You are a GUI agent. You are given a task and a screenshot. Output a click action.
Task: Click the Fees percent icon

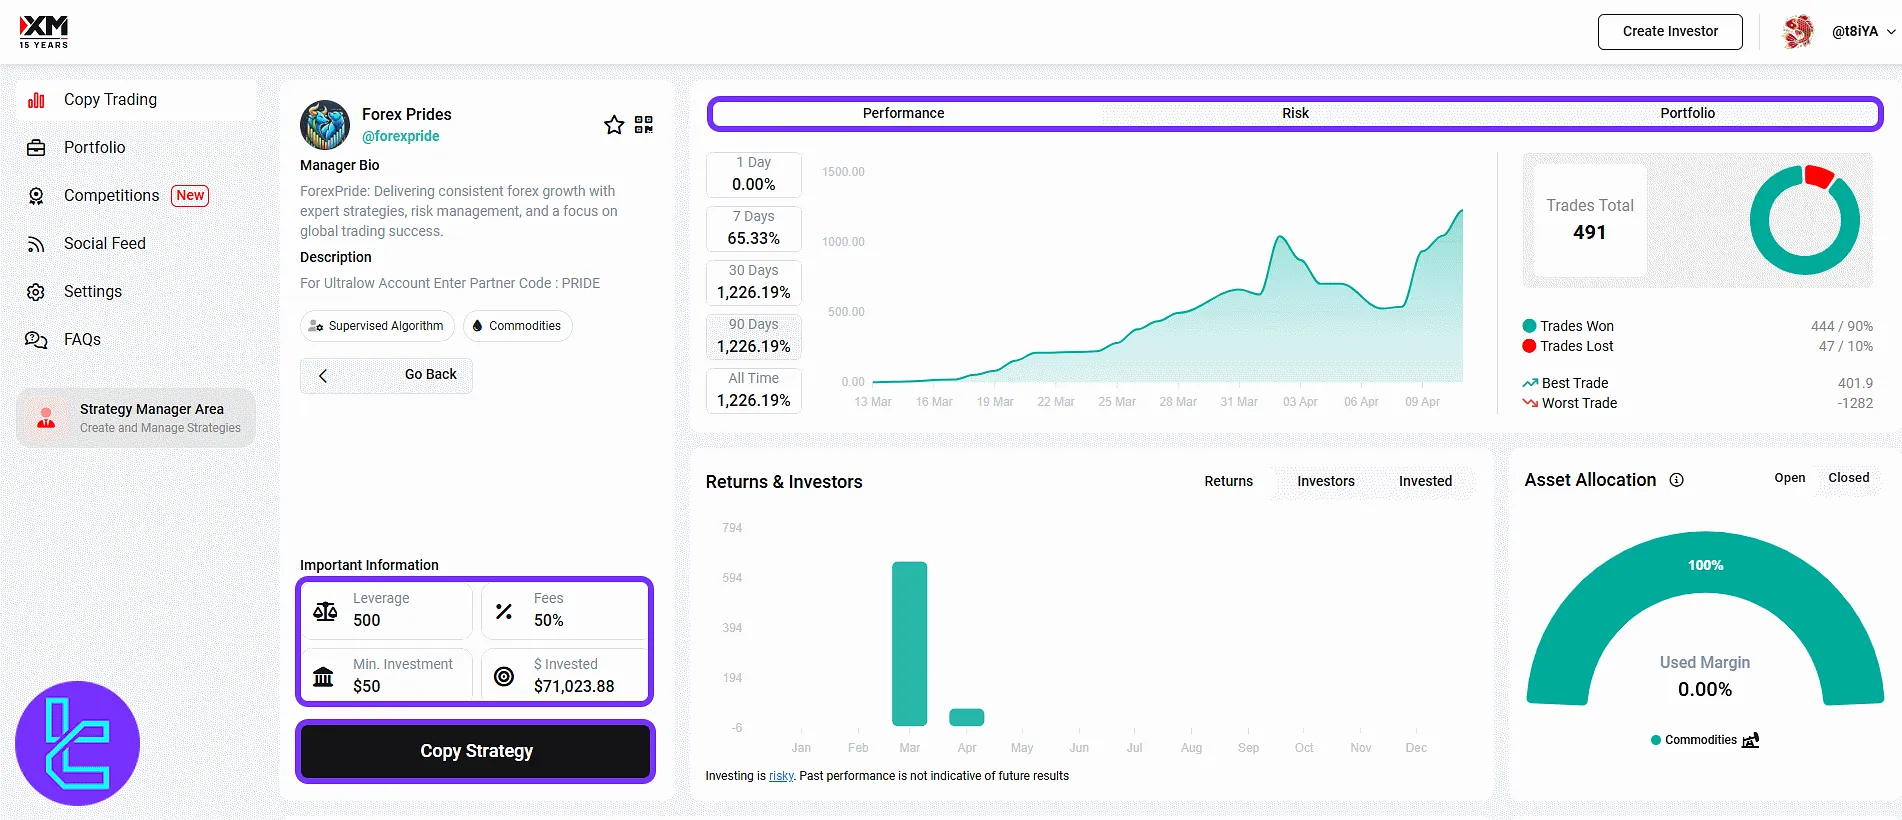(504, 611)
